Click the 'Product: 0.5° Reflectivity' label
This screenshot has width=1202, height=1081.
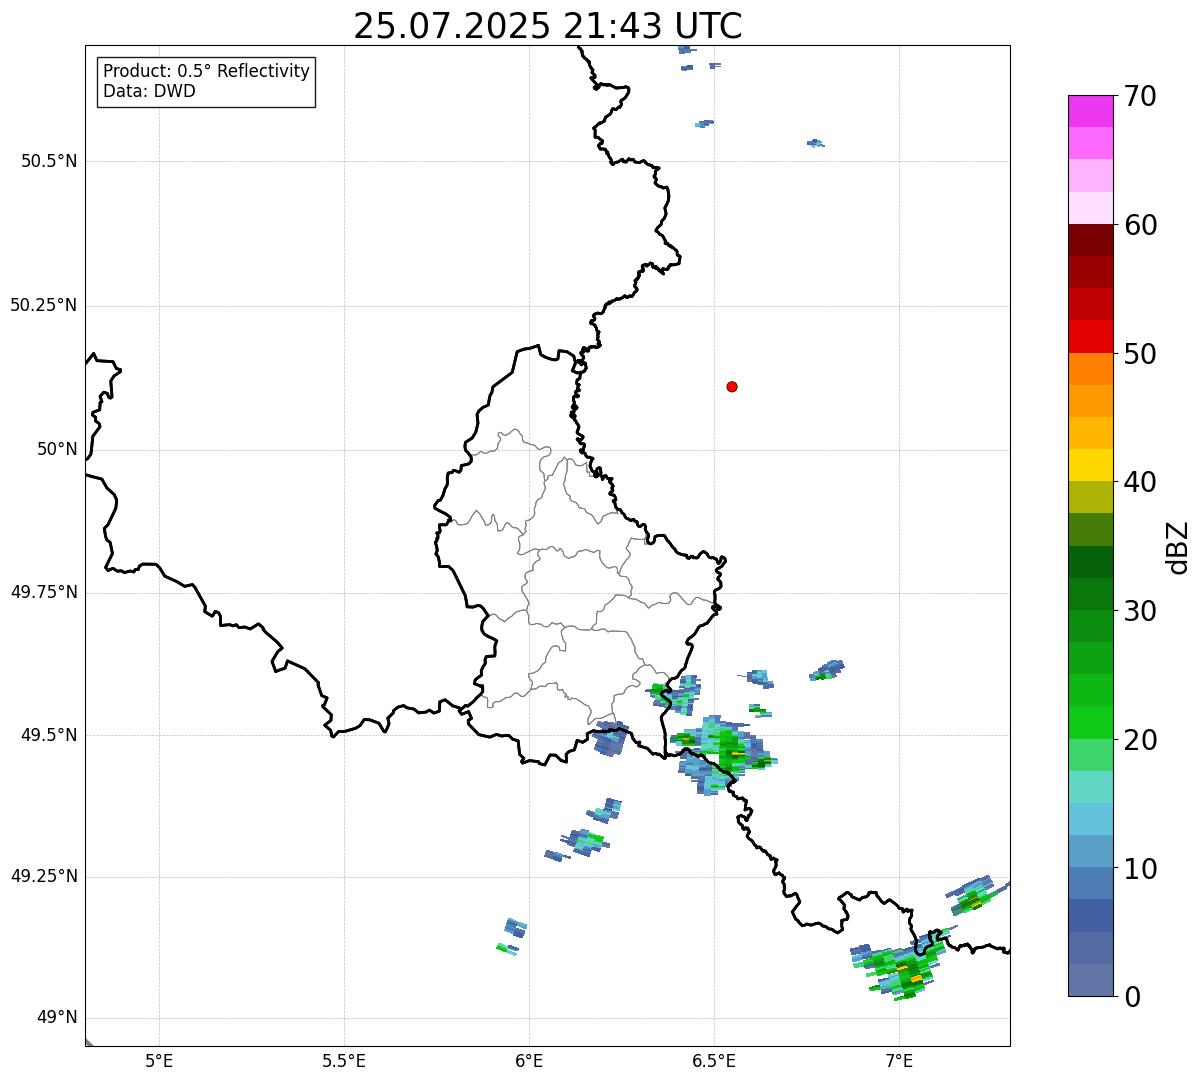pyautogui.click(x=207, y=71)
